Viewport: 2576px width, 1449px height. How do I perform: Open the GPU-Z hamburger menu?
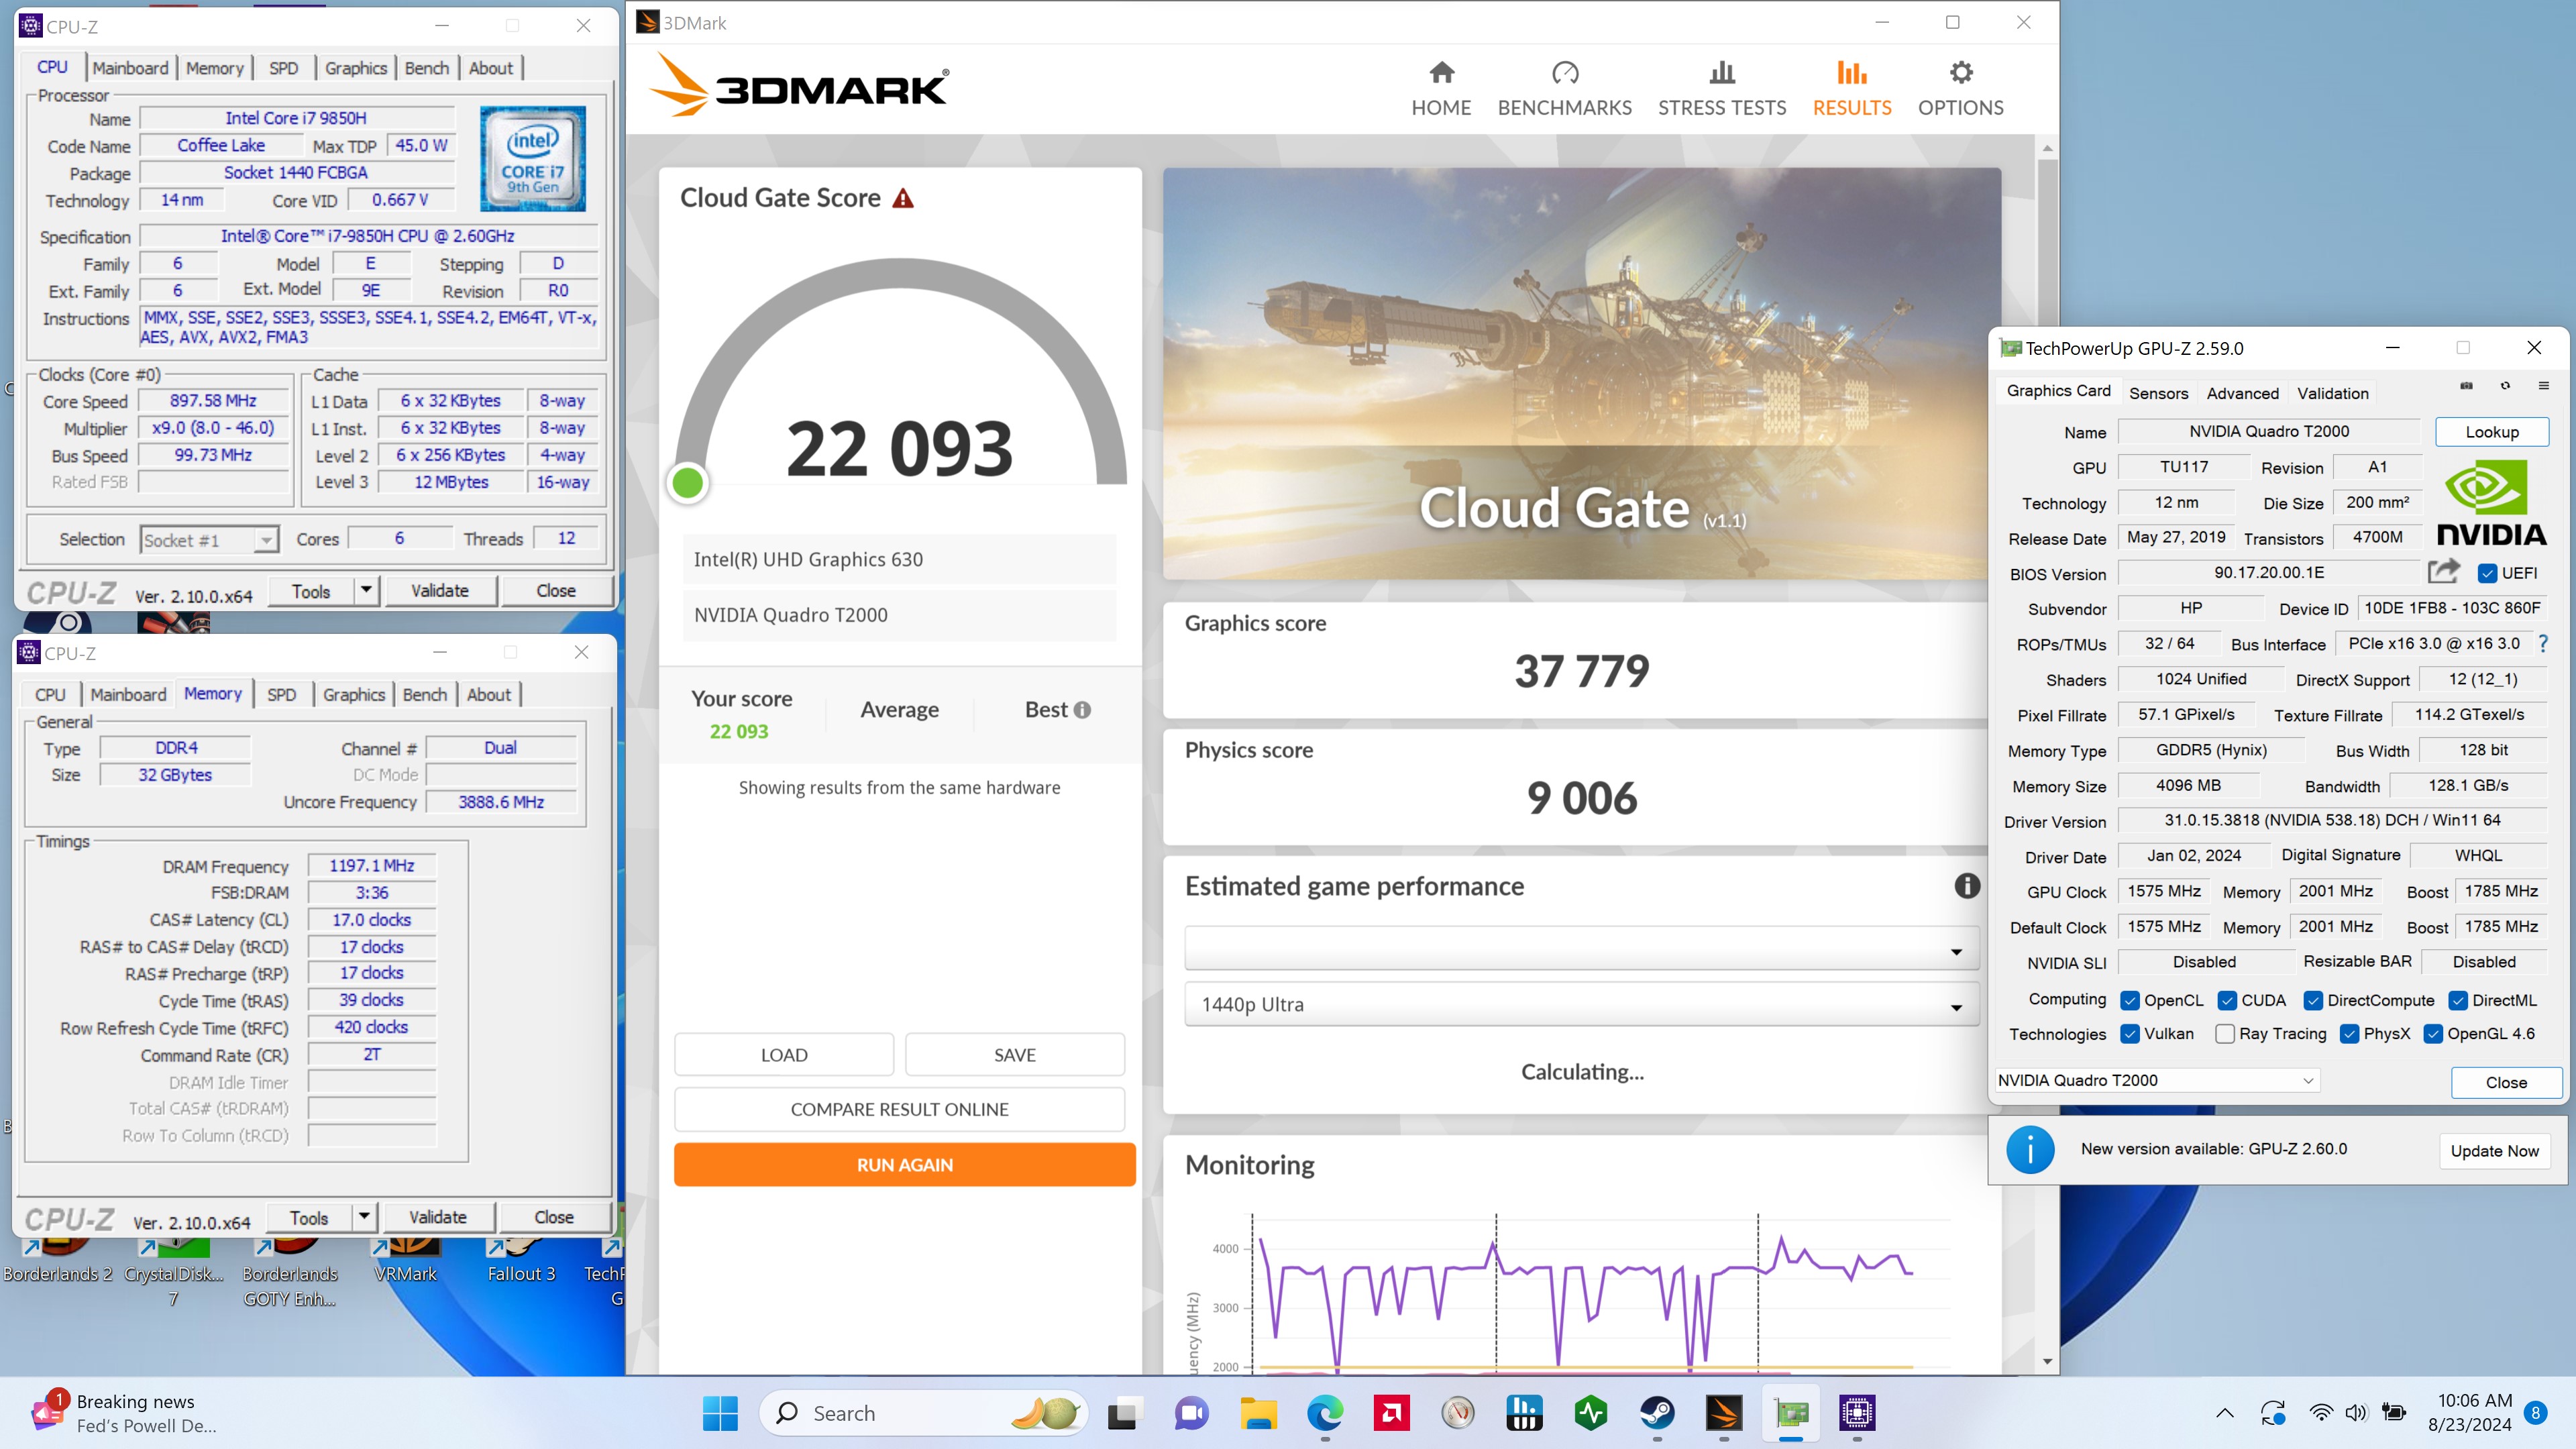[2544, 386]
